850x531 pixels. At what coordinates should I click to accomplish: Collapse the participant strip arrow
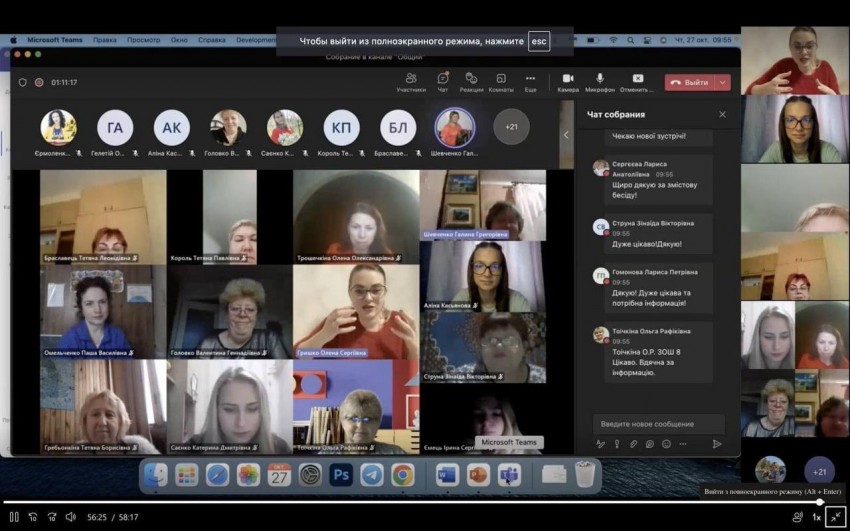pos(566,134)
